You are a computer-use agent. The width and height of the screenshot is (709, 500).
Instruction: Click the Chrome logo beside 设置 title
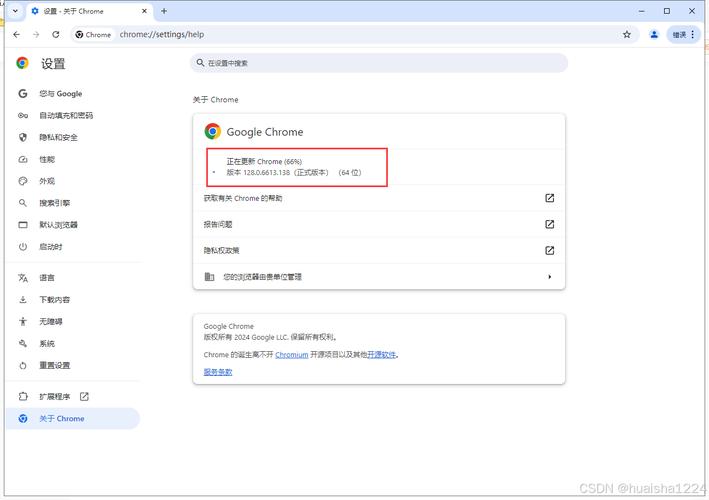[22, 63]
